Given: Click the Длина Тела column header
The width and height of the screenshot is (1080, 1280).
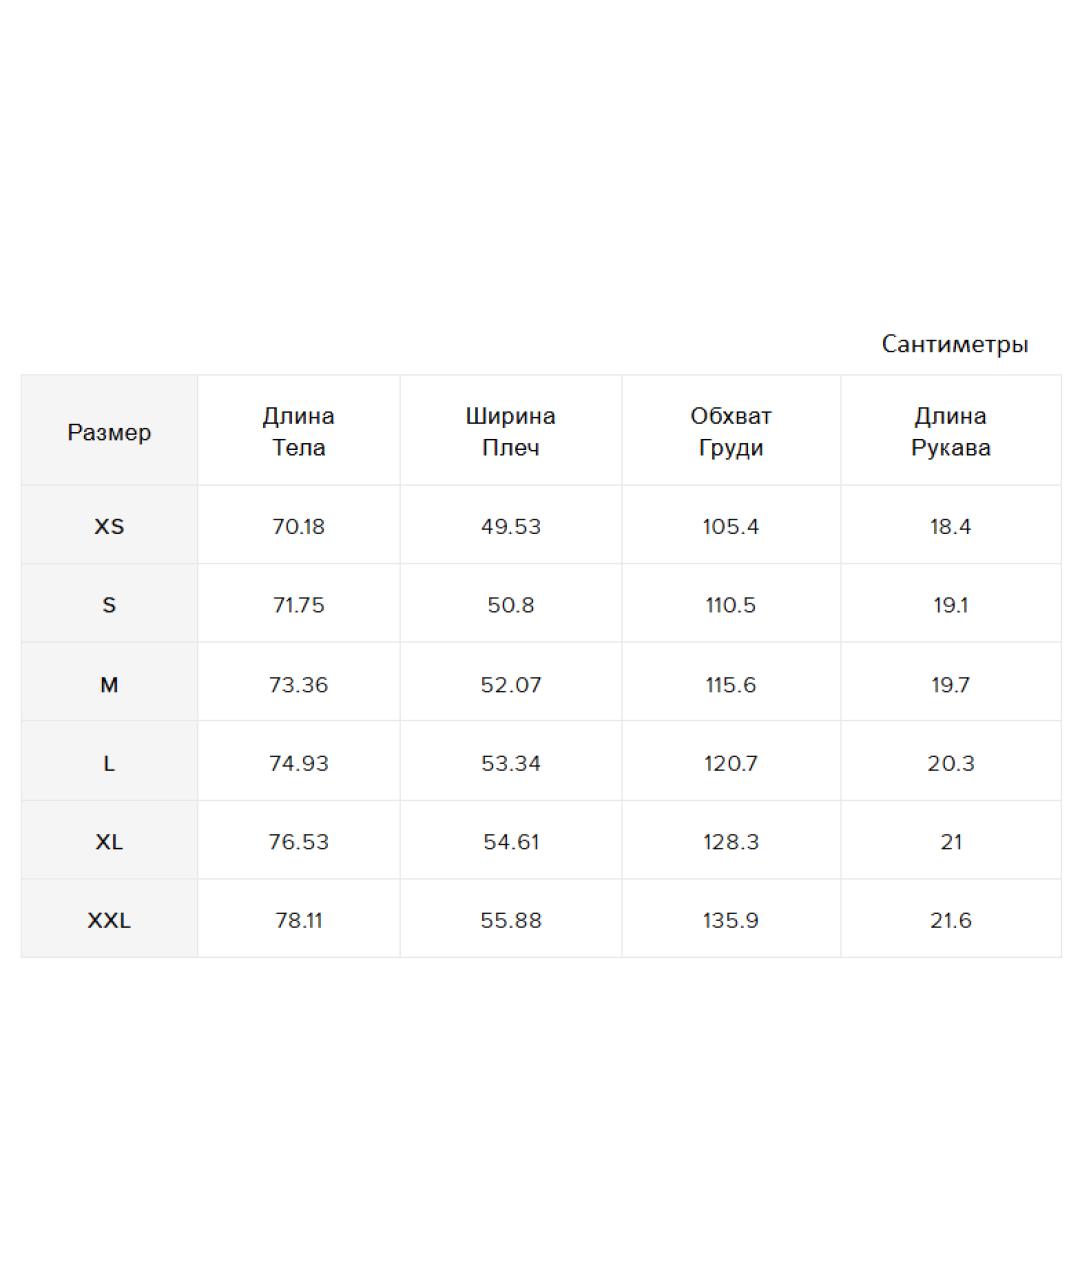Looking at the screenshot, I should click(x=298, y=432).
